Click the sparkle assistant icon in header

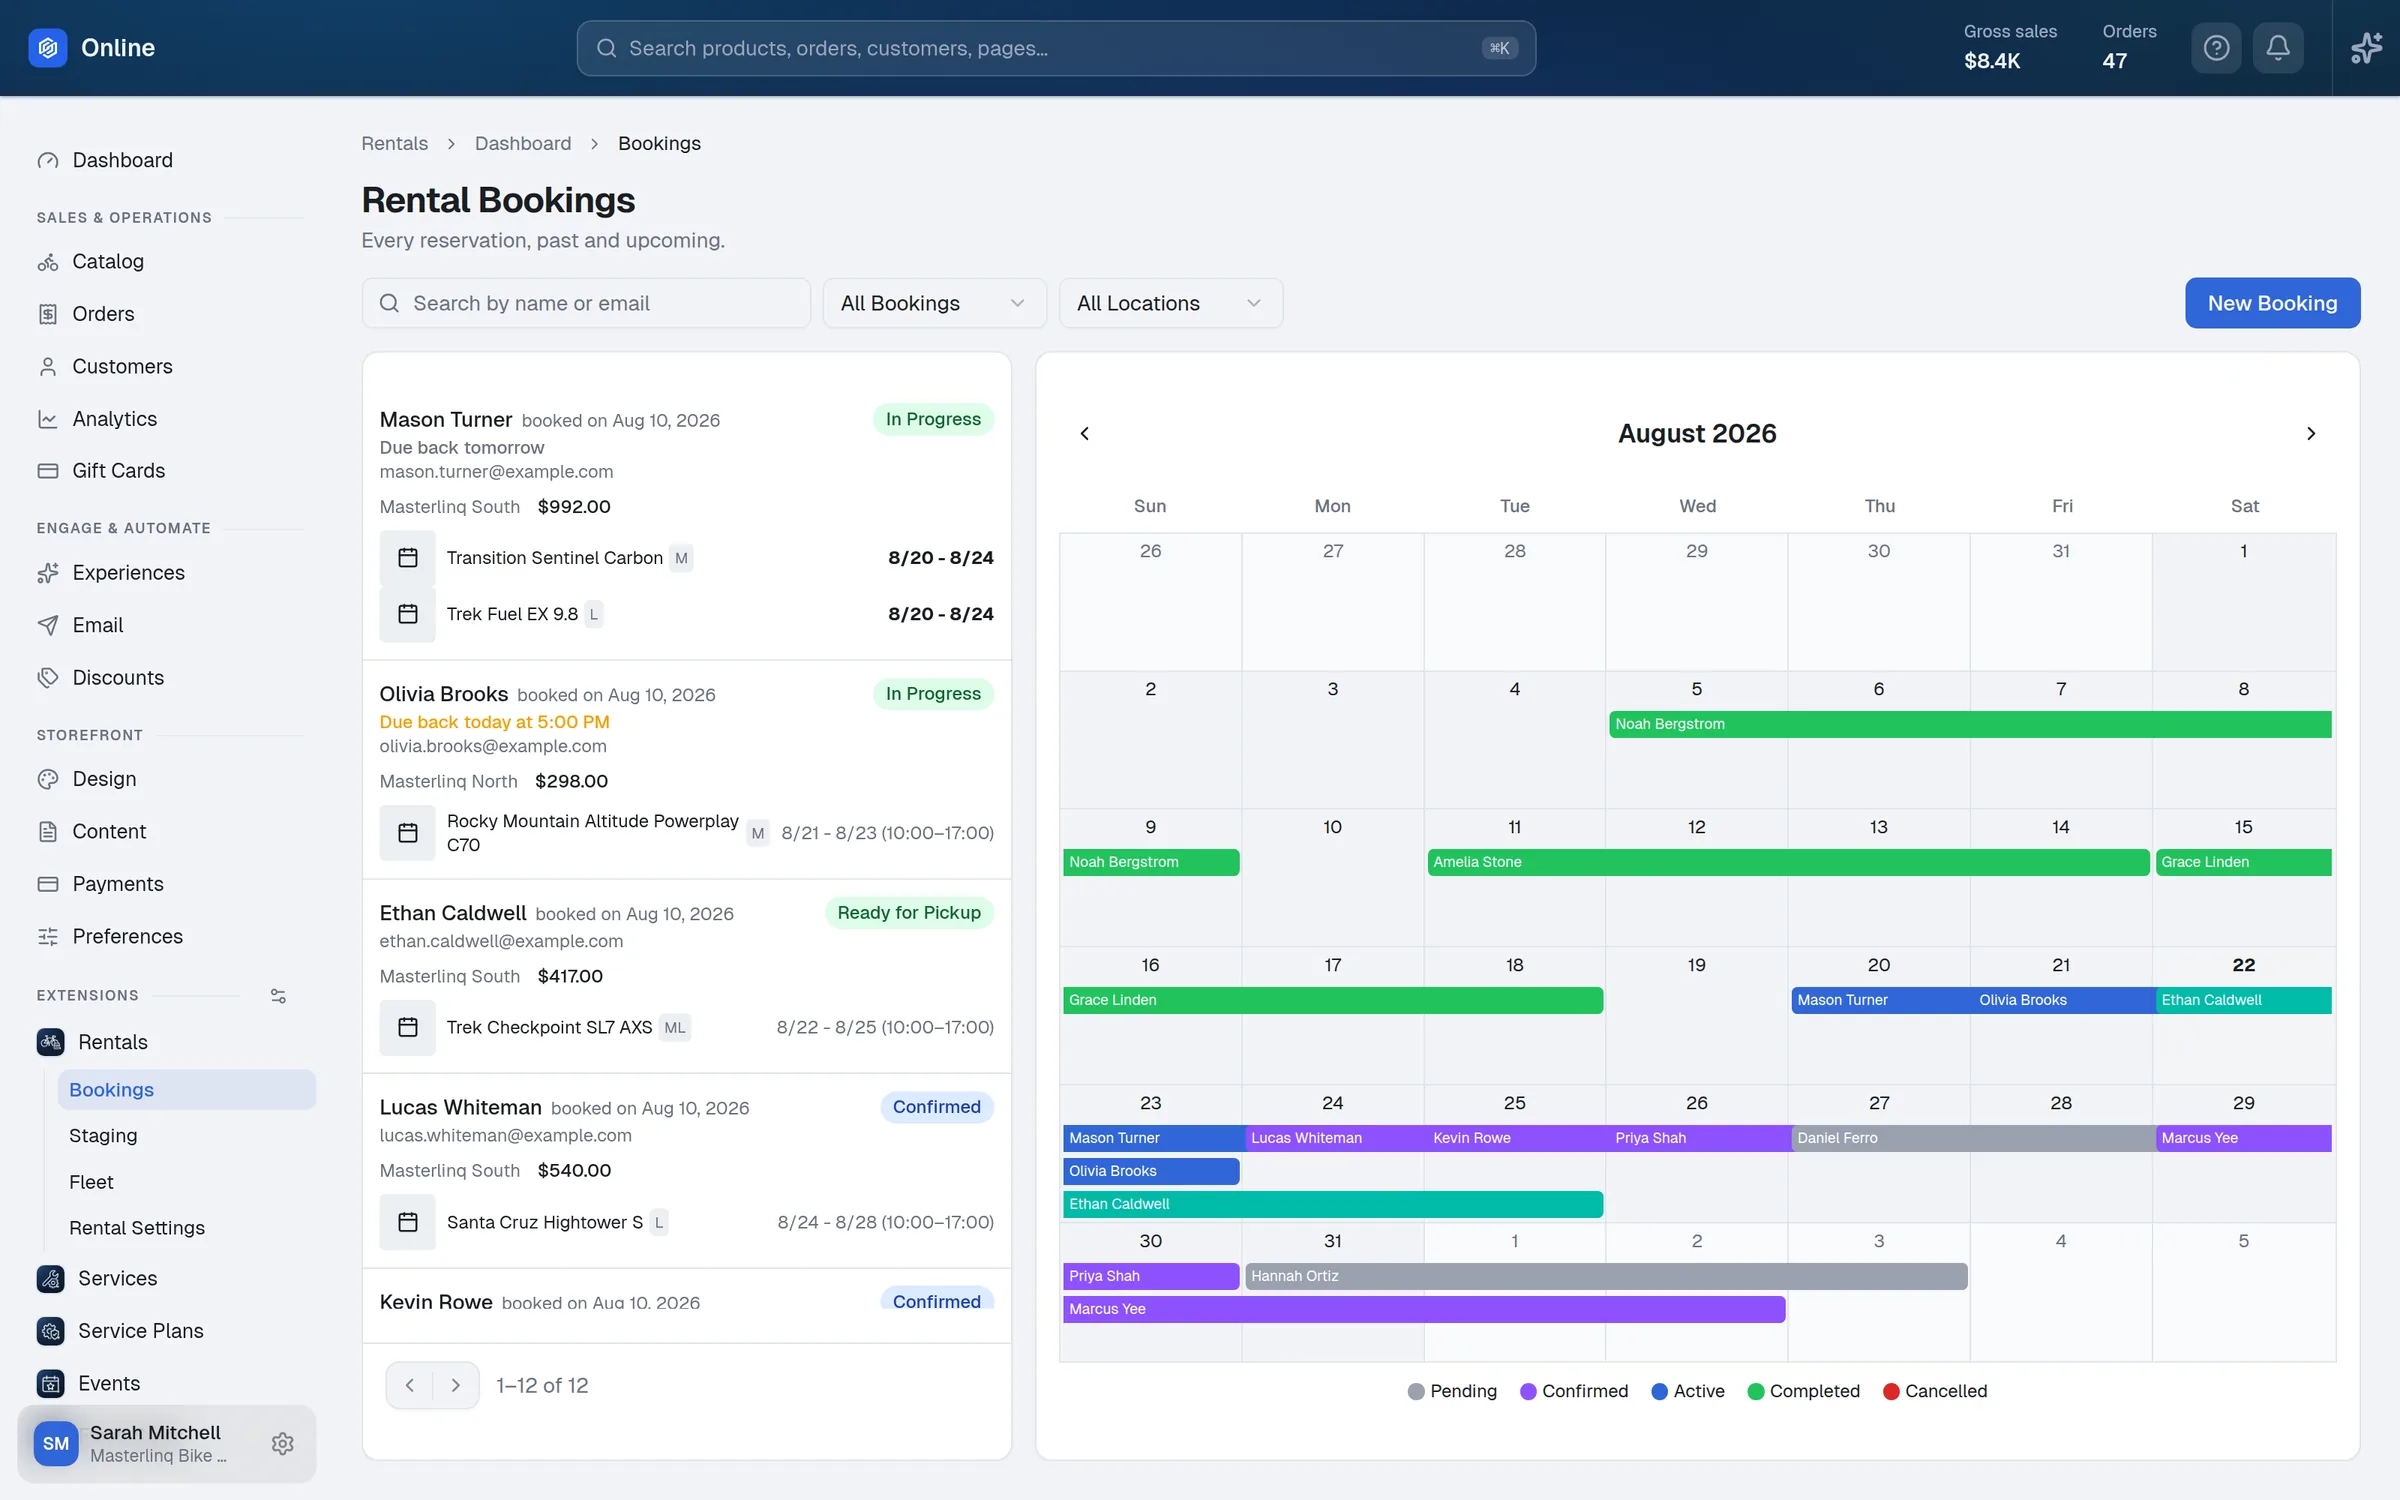2366,48
